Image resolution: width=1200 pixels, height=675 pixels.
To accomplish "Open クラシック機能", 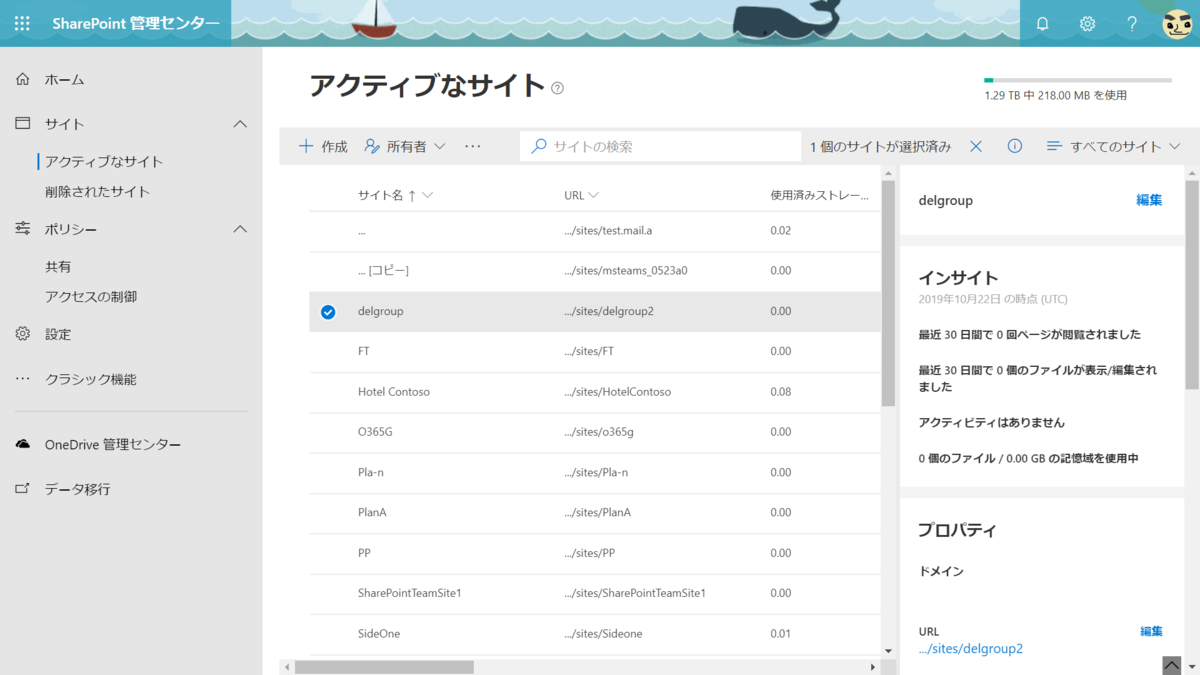I will pos(91,379).
